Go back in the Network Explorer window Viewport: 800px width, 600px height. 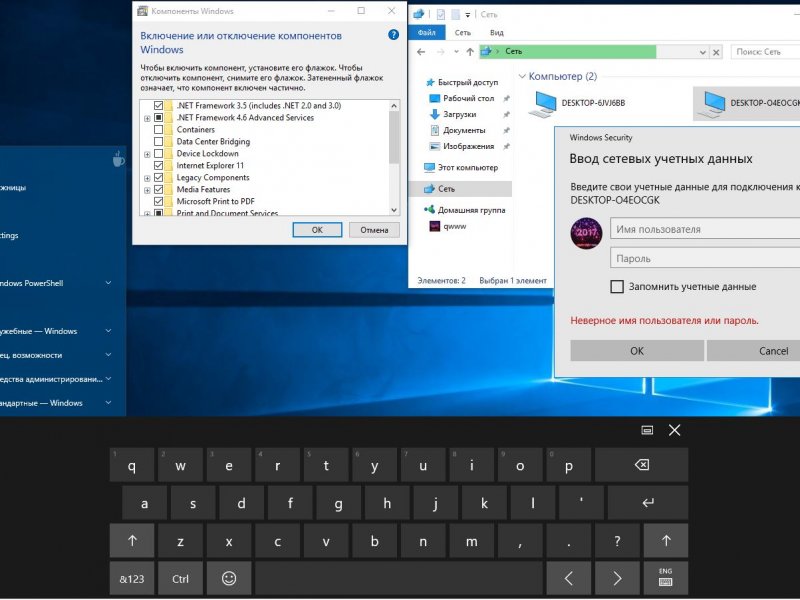point(421,52)
